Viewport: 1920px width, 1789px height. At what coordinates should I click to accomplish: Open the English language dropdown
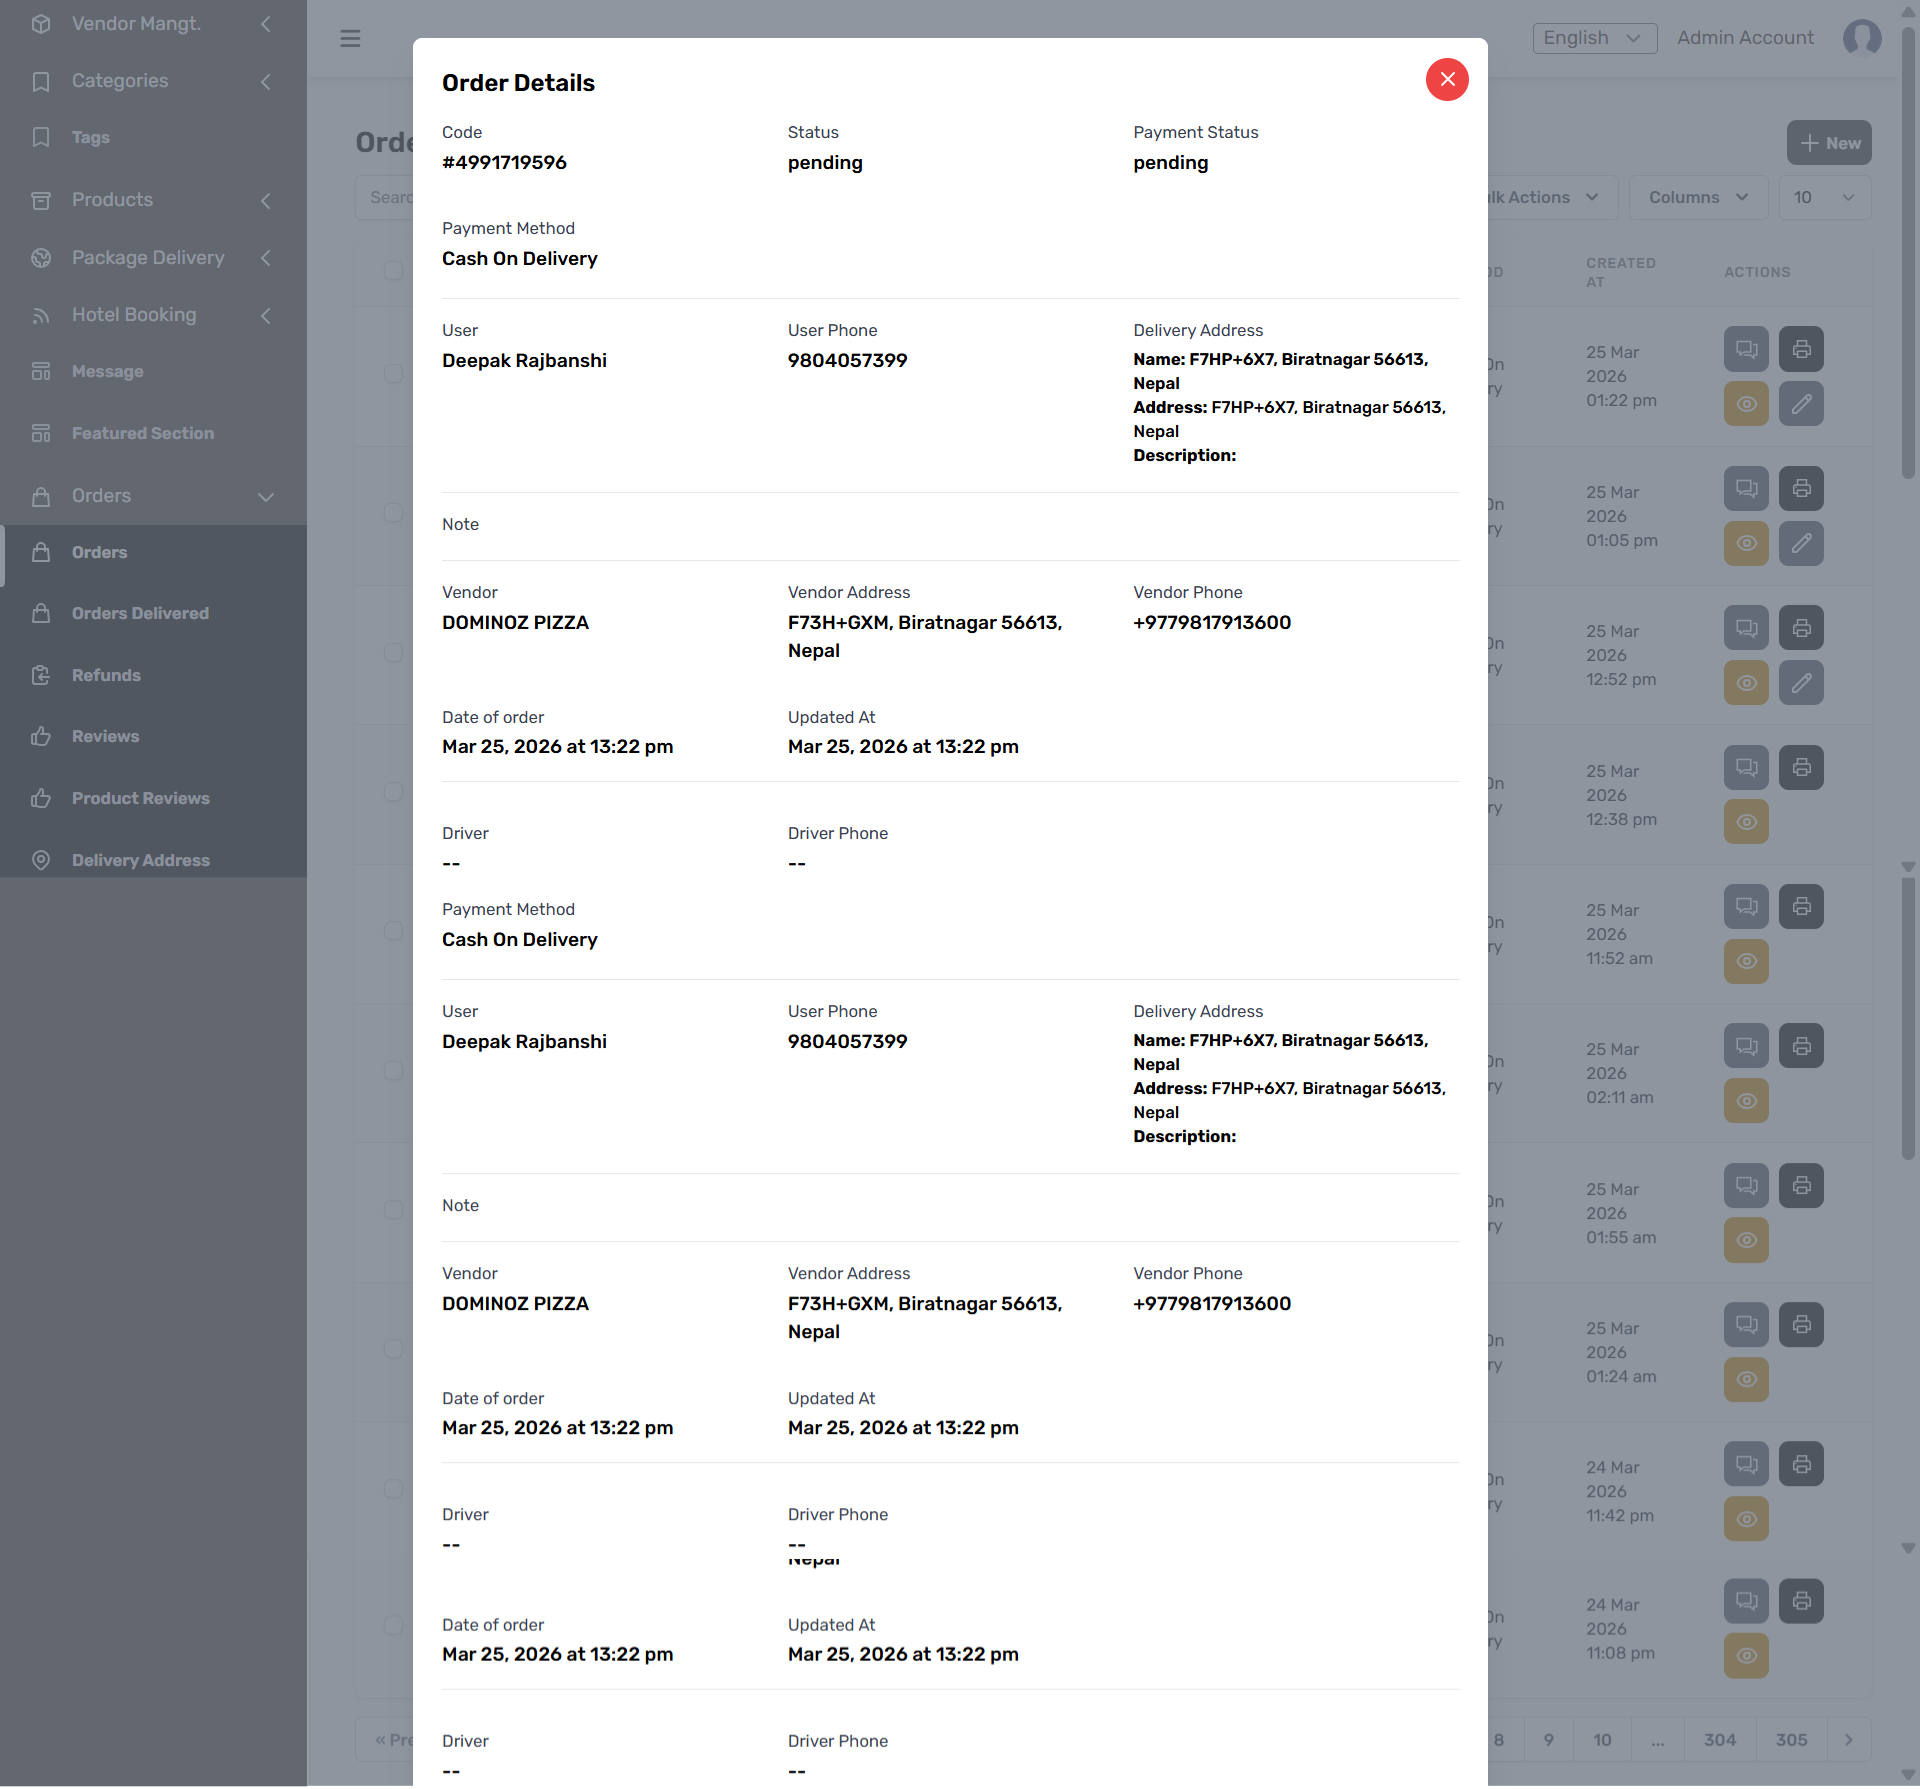click(1594, 38)
